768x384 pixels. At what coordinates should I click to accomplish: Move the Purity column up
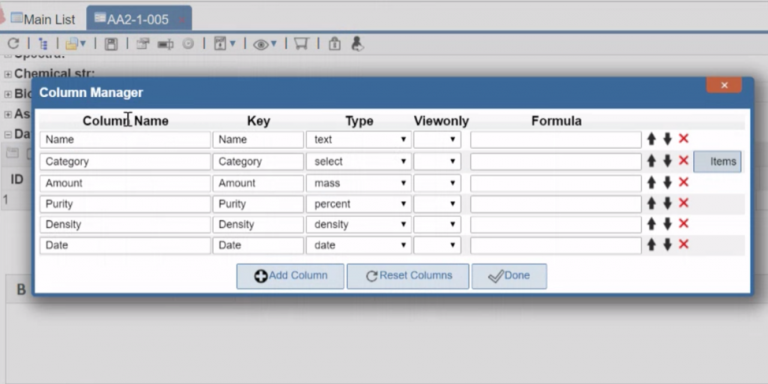[651, 203]
